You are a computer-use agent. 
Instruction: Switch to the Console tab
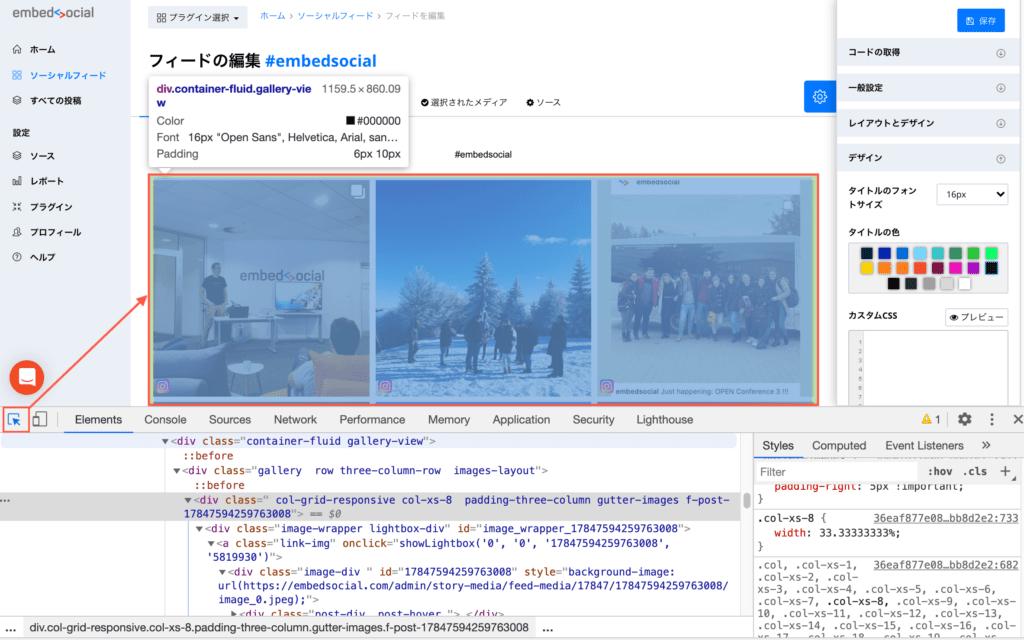[x=165, y=419]
